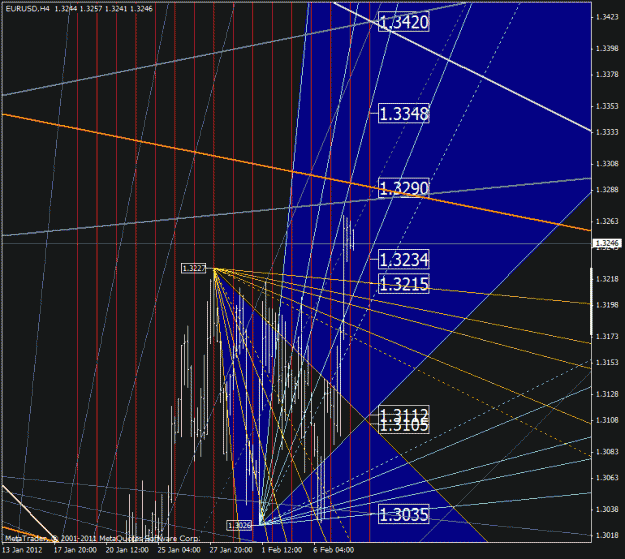Click 1.3153 on the price axis
The height and width of the screenshot is (559, 625).
tap(607, 362)
